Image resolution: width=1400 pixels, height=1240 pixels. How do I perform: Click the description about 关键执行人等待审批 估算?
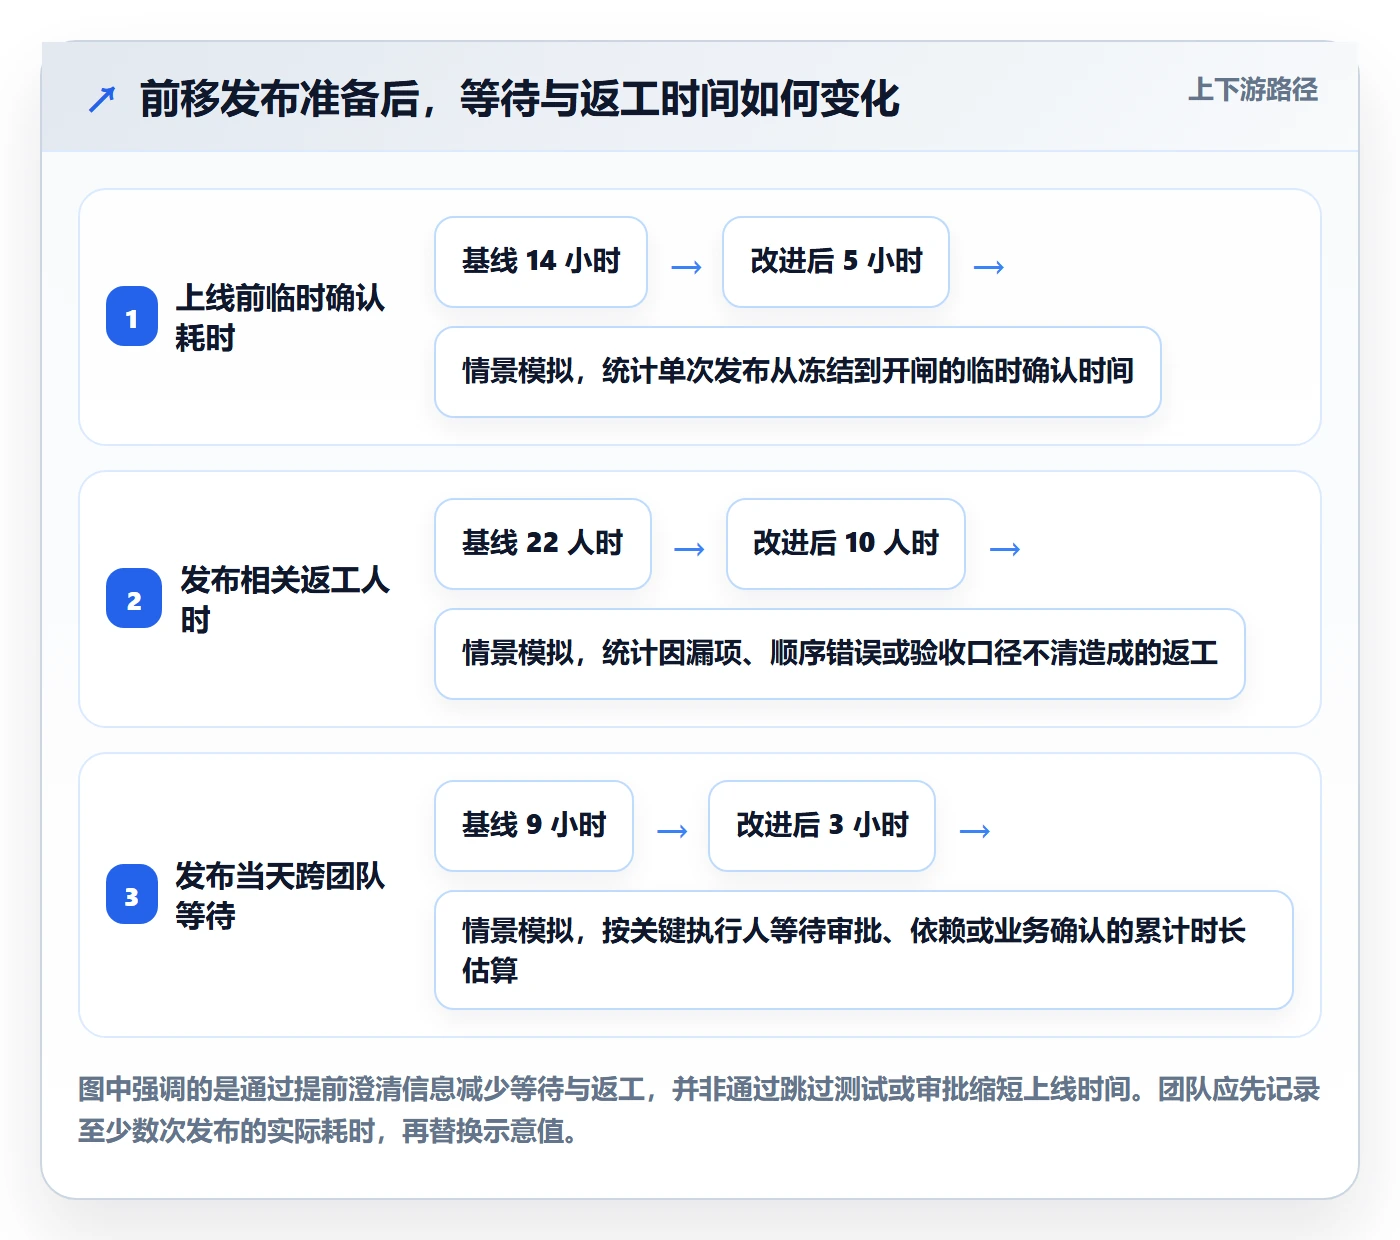(x=864, y=950)
